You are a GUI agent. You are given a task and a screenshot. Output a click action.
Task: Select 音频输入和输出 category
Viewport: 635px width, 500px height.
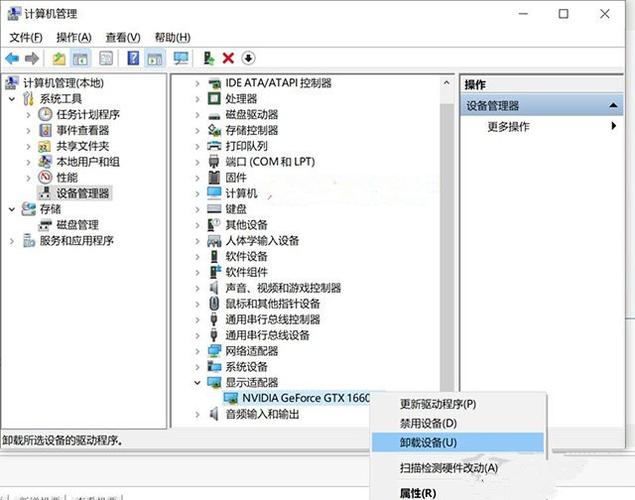pyautogui.click(x=262, y=415)
